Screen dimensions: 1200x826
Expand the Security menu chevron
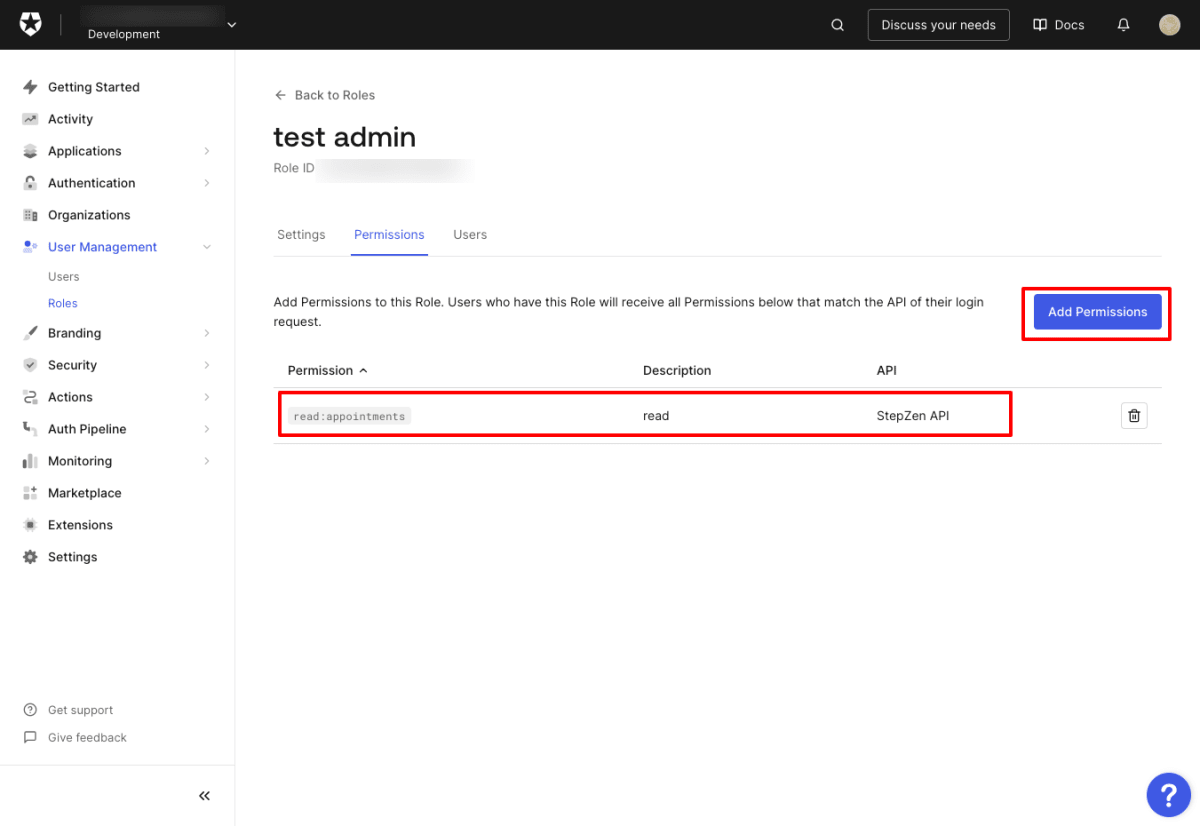click(x=207, y=365)
